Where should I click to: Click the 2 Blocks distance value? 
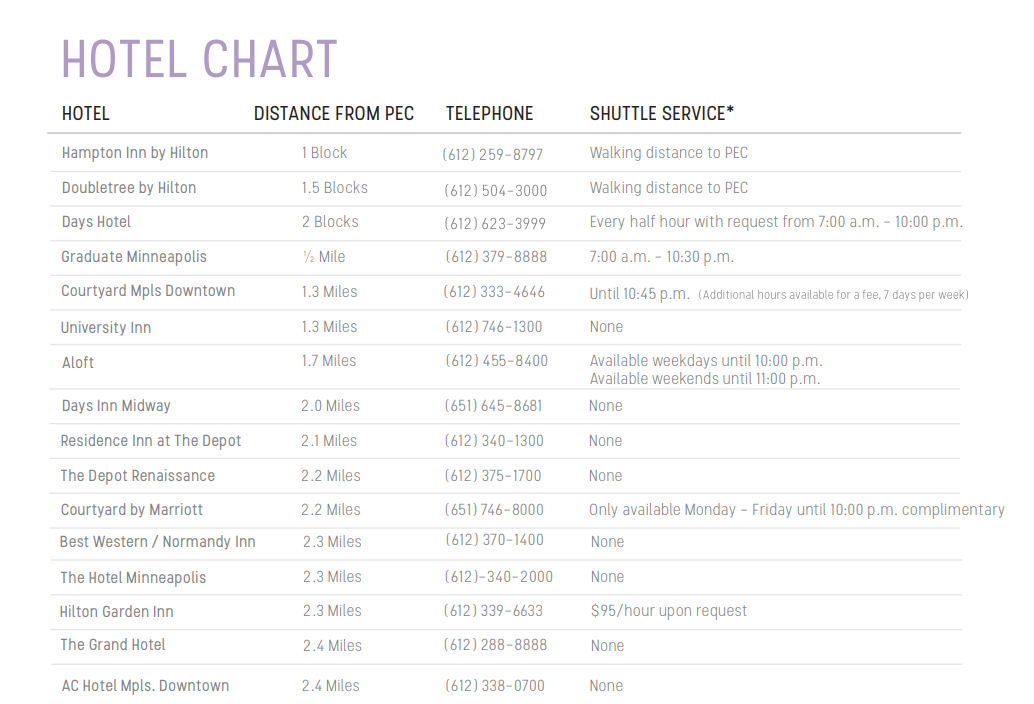tap(330, 222)
